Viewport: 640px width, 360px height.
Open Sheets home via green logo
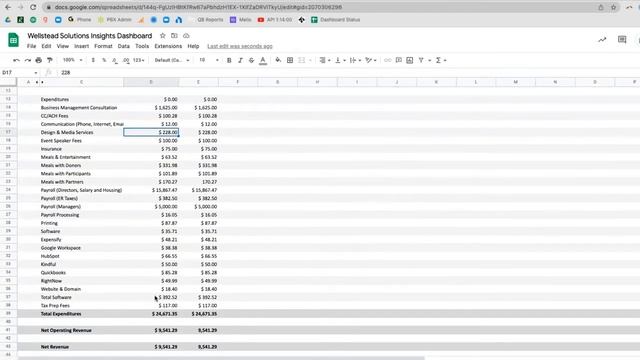[13, 40]
